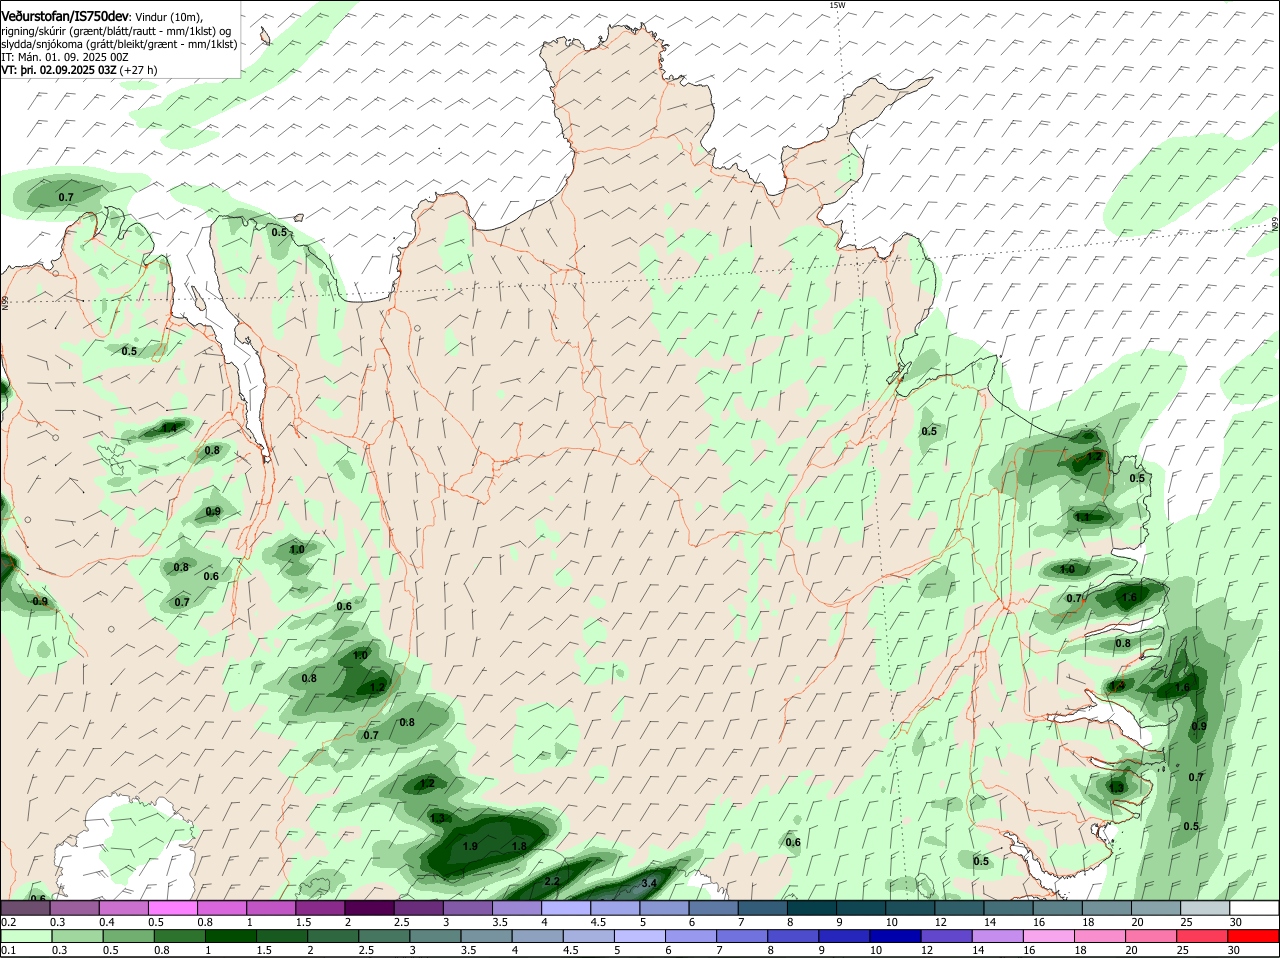The height and width of the screenshot is (958, 1280).
Task: Click the 1.8 precipitation value on the map
Action: click(519, 846)
